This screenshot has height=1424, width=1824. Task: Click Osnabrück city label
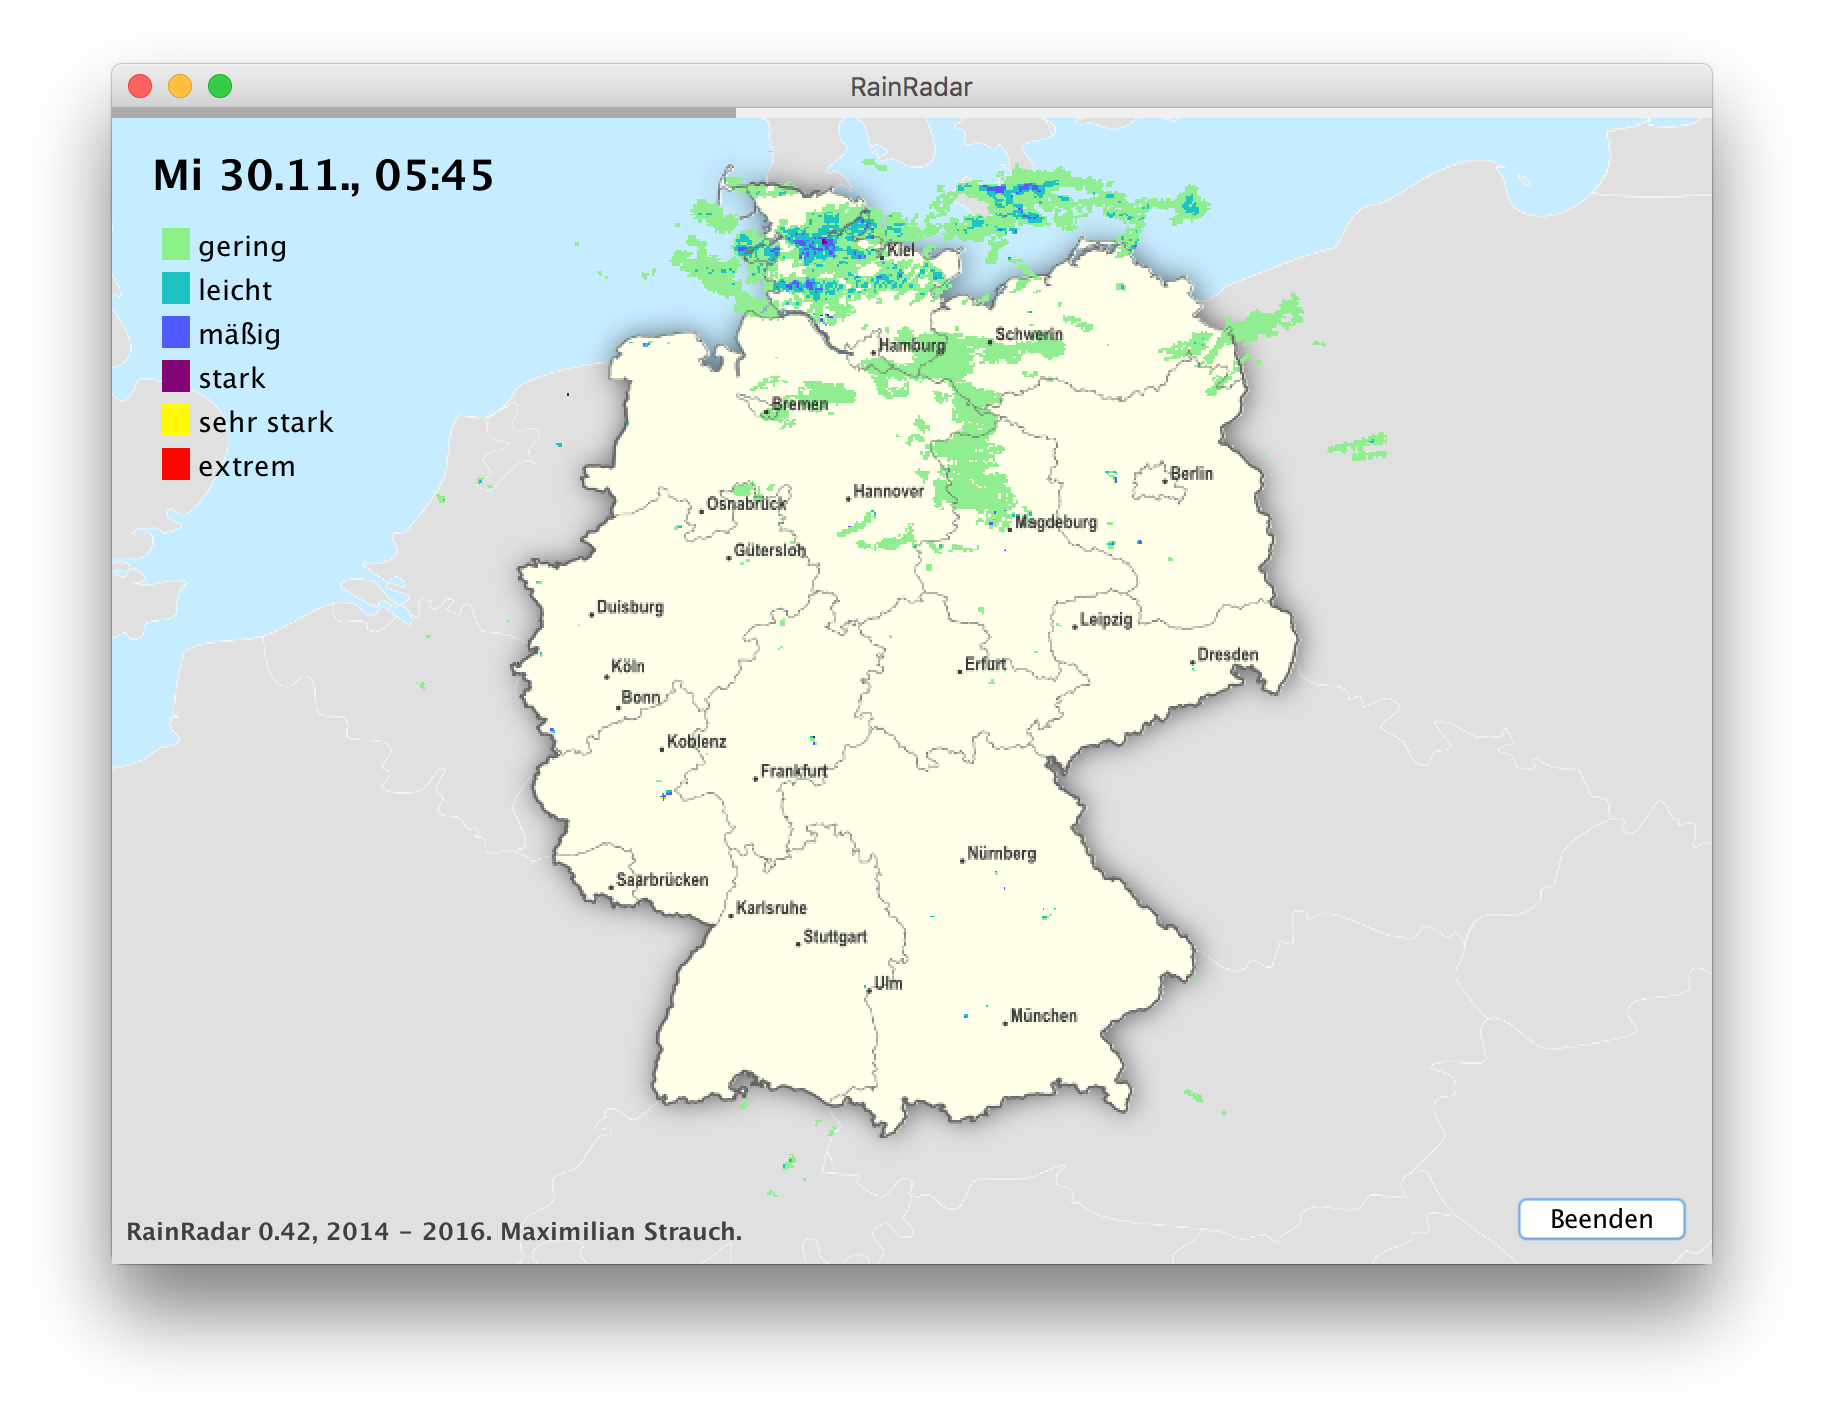pyautogui.click(x=746, y=504)
